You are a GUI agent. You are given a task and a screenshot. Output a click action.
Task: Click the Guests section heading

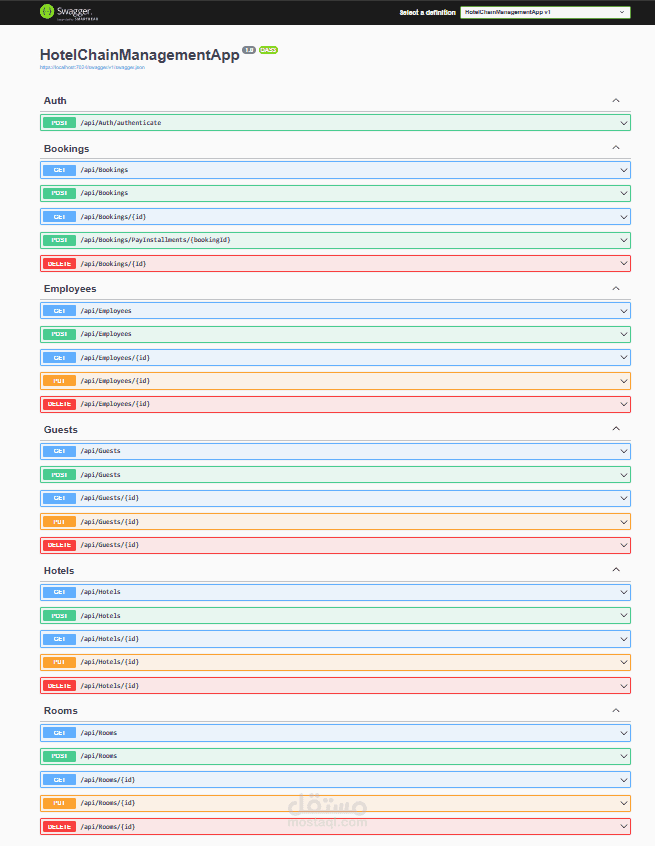click(60, 429)
